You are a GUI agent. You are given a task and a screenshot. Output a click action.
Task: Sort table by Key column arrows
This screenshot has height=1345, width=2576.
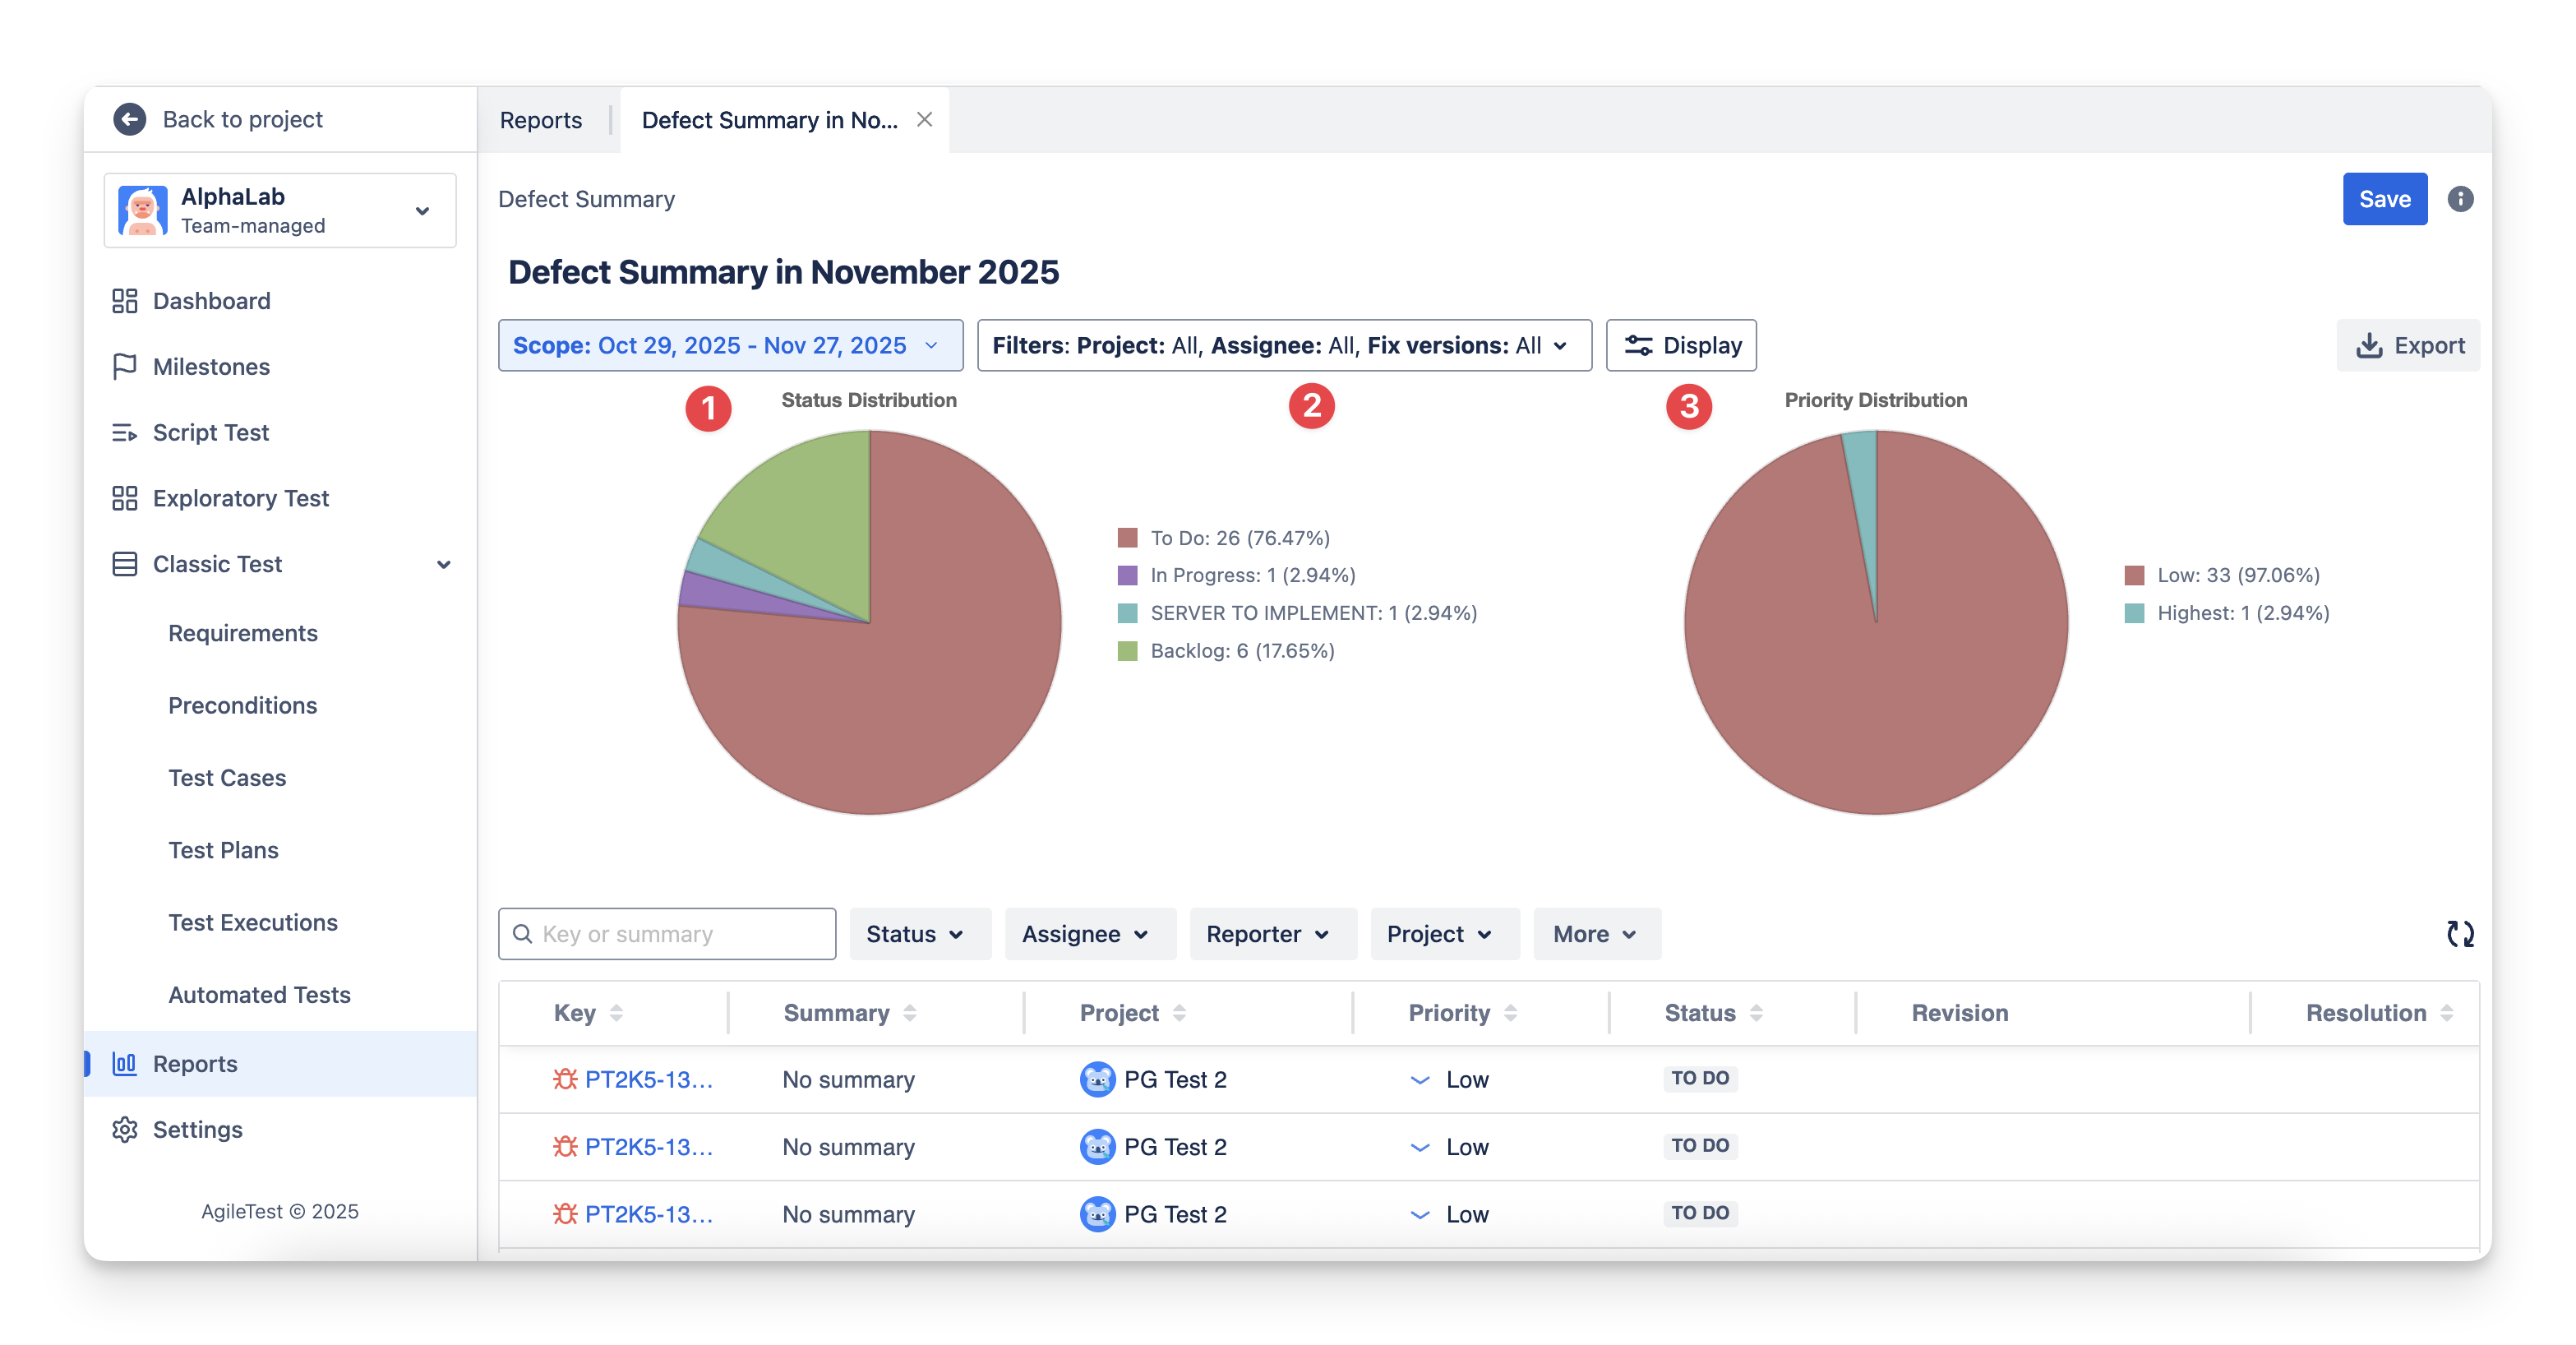[616, 1013]
